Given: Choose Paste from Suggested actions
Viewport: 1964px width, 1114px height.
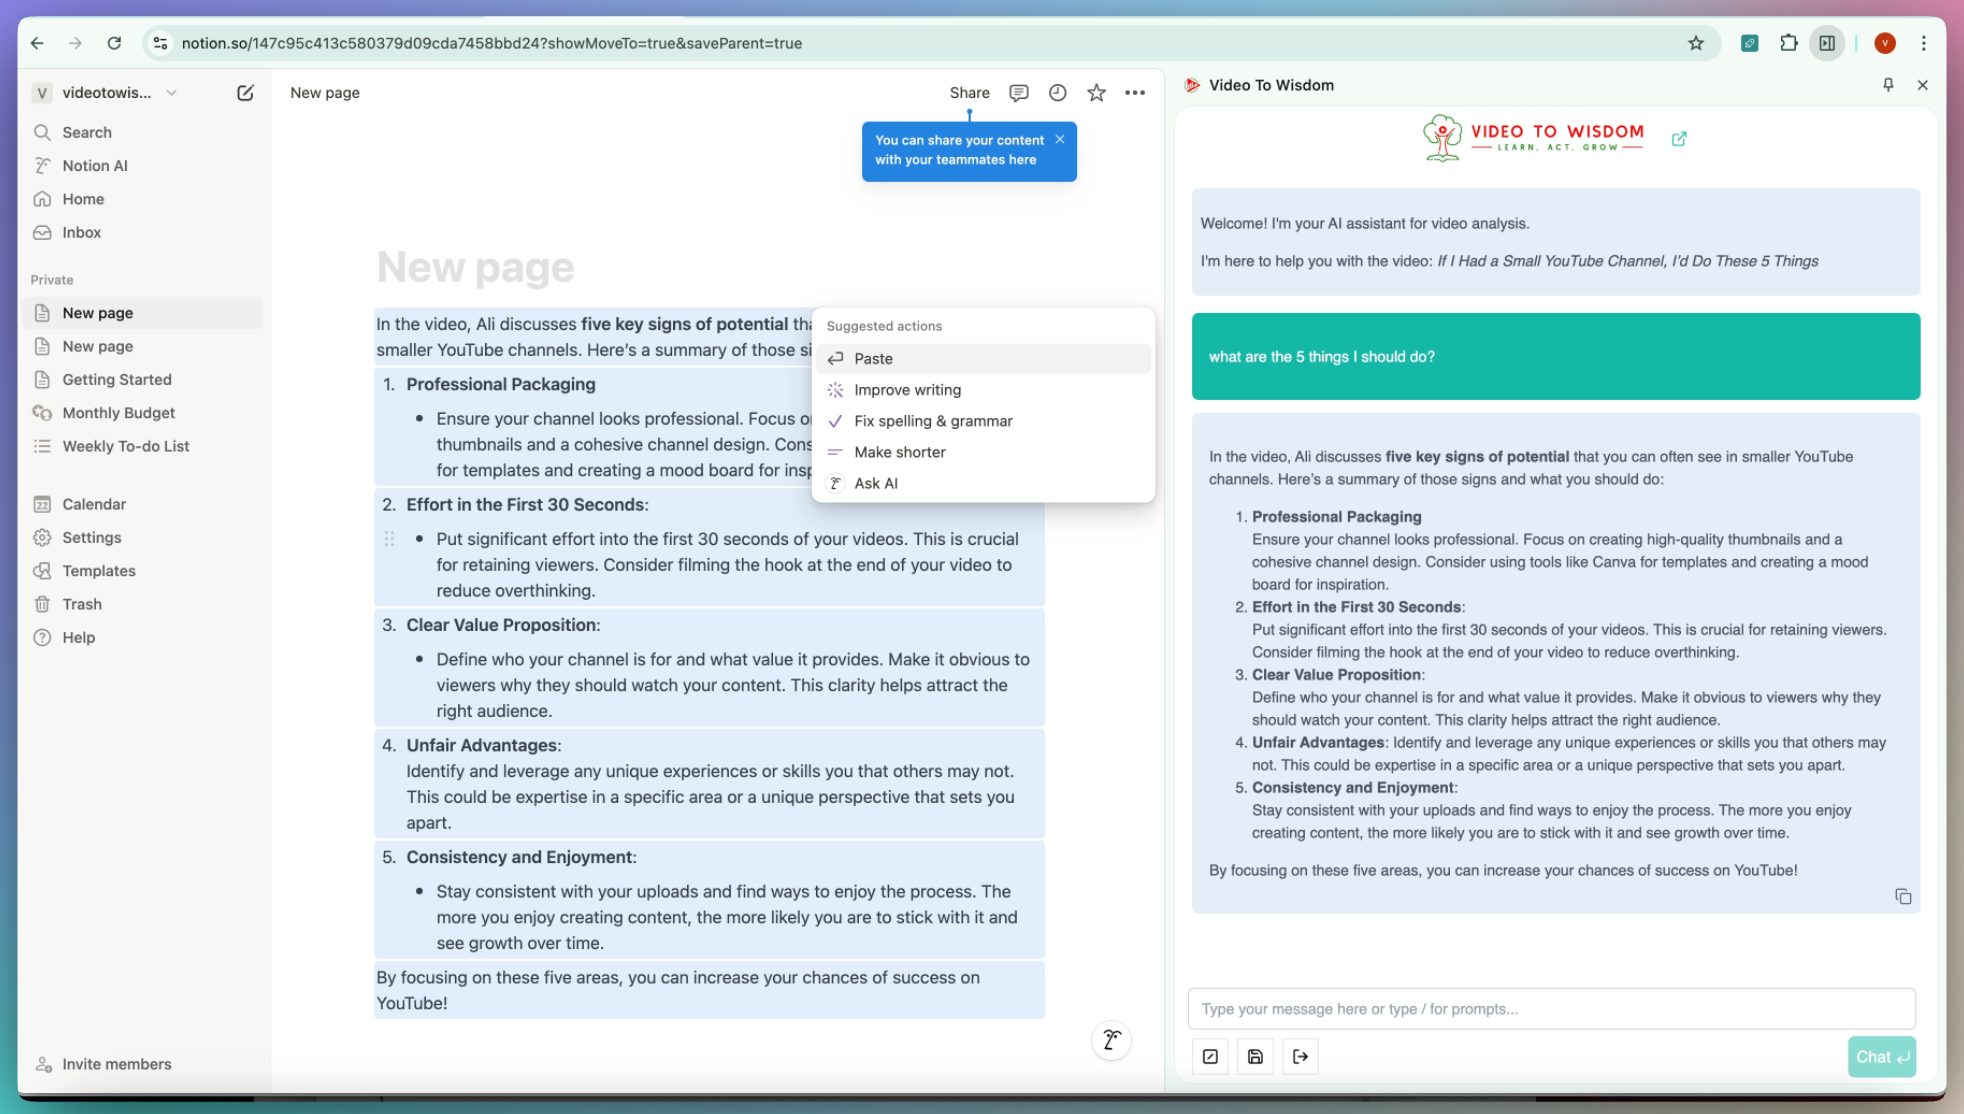Looking at the screenshot, I should click(983, 358).
